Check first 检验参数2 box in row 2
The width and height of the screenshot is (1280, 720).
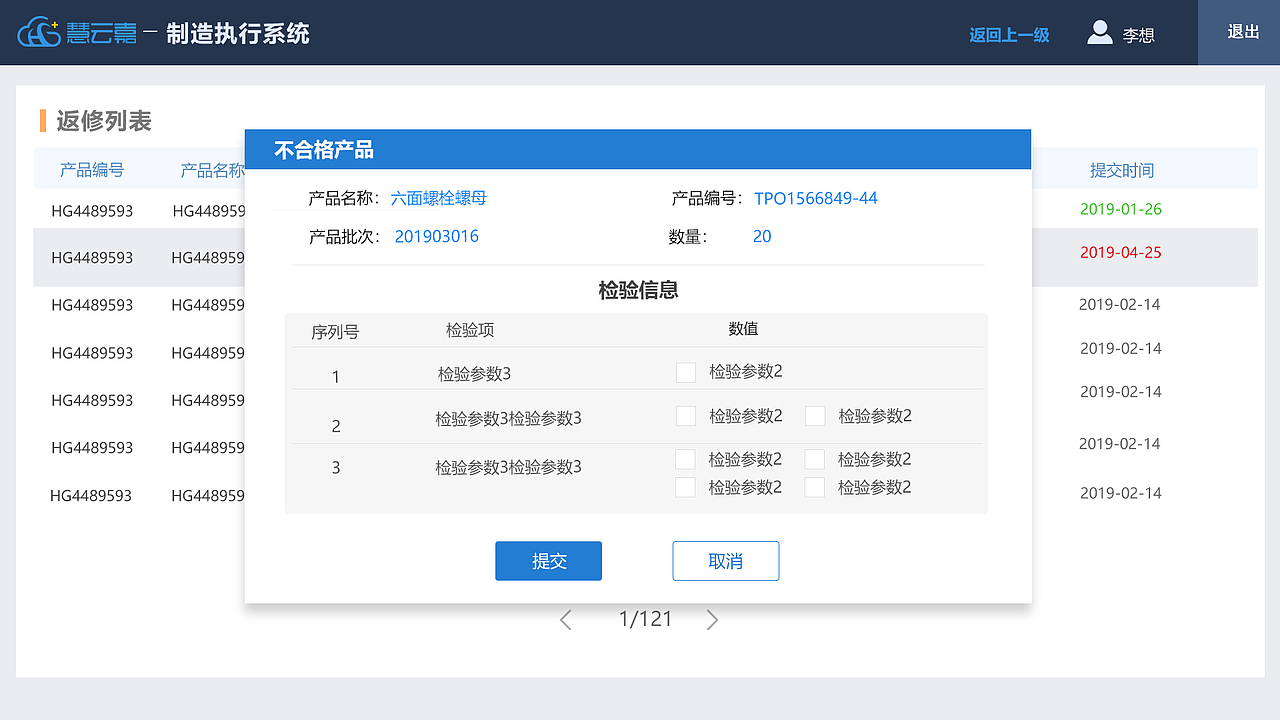click(x=686, y=416)
